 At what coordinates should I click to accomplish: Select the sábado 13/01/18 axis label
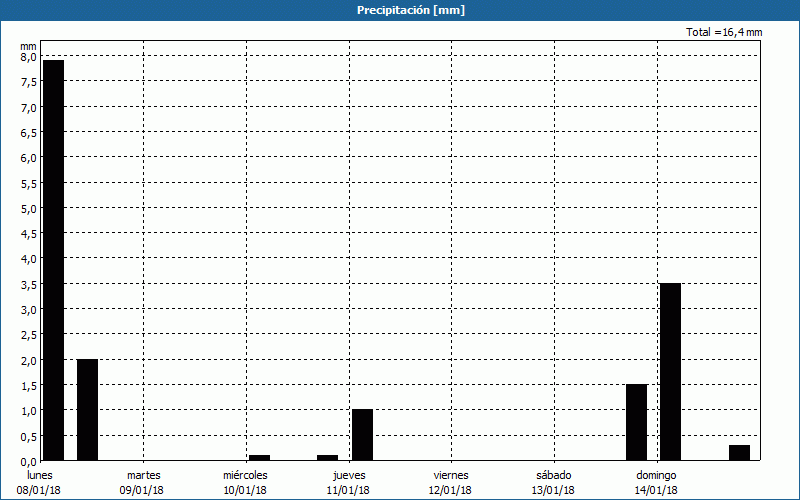coord(553,482)
